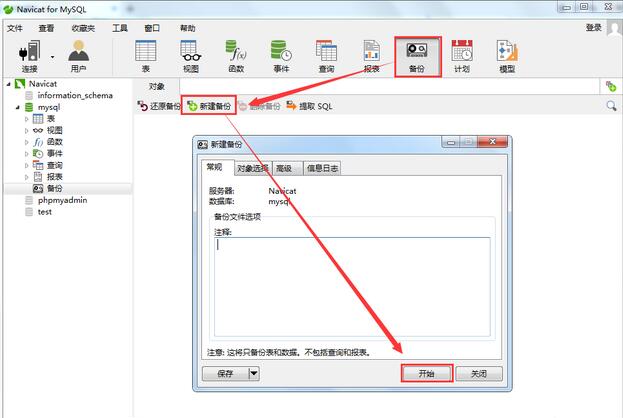
Task: Select the 对象 tab
Action: coord(157,87)
